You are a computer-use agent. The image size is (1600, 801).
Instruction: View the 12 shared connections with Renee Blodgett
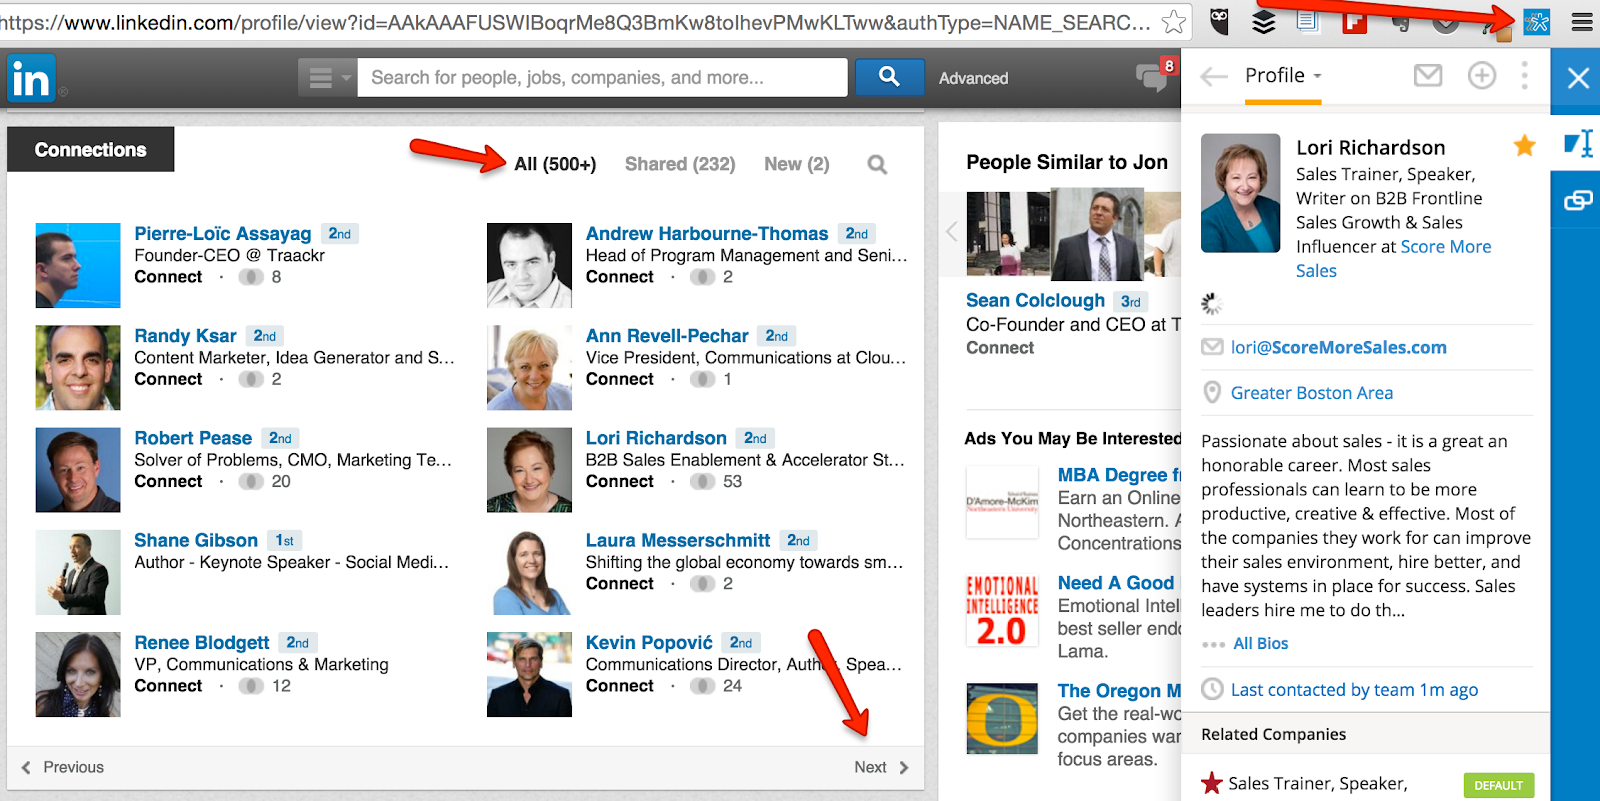pos(265,686)
